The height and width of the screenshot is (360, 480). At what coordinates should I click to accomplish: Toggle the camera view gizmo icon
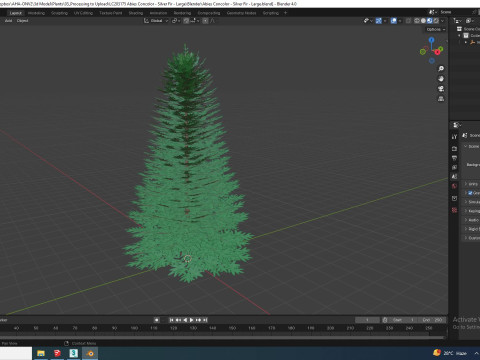[x=441, y=89]
